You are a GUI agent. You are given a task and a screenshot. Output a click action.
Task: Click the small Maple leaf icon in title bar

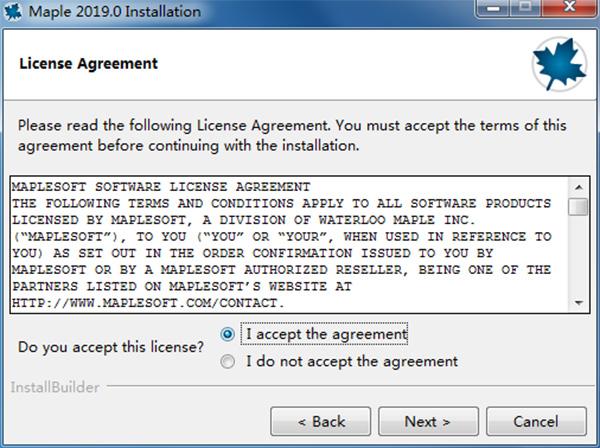[x=12, y=12]
